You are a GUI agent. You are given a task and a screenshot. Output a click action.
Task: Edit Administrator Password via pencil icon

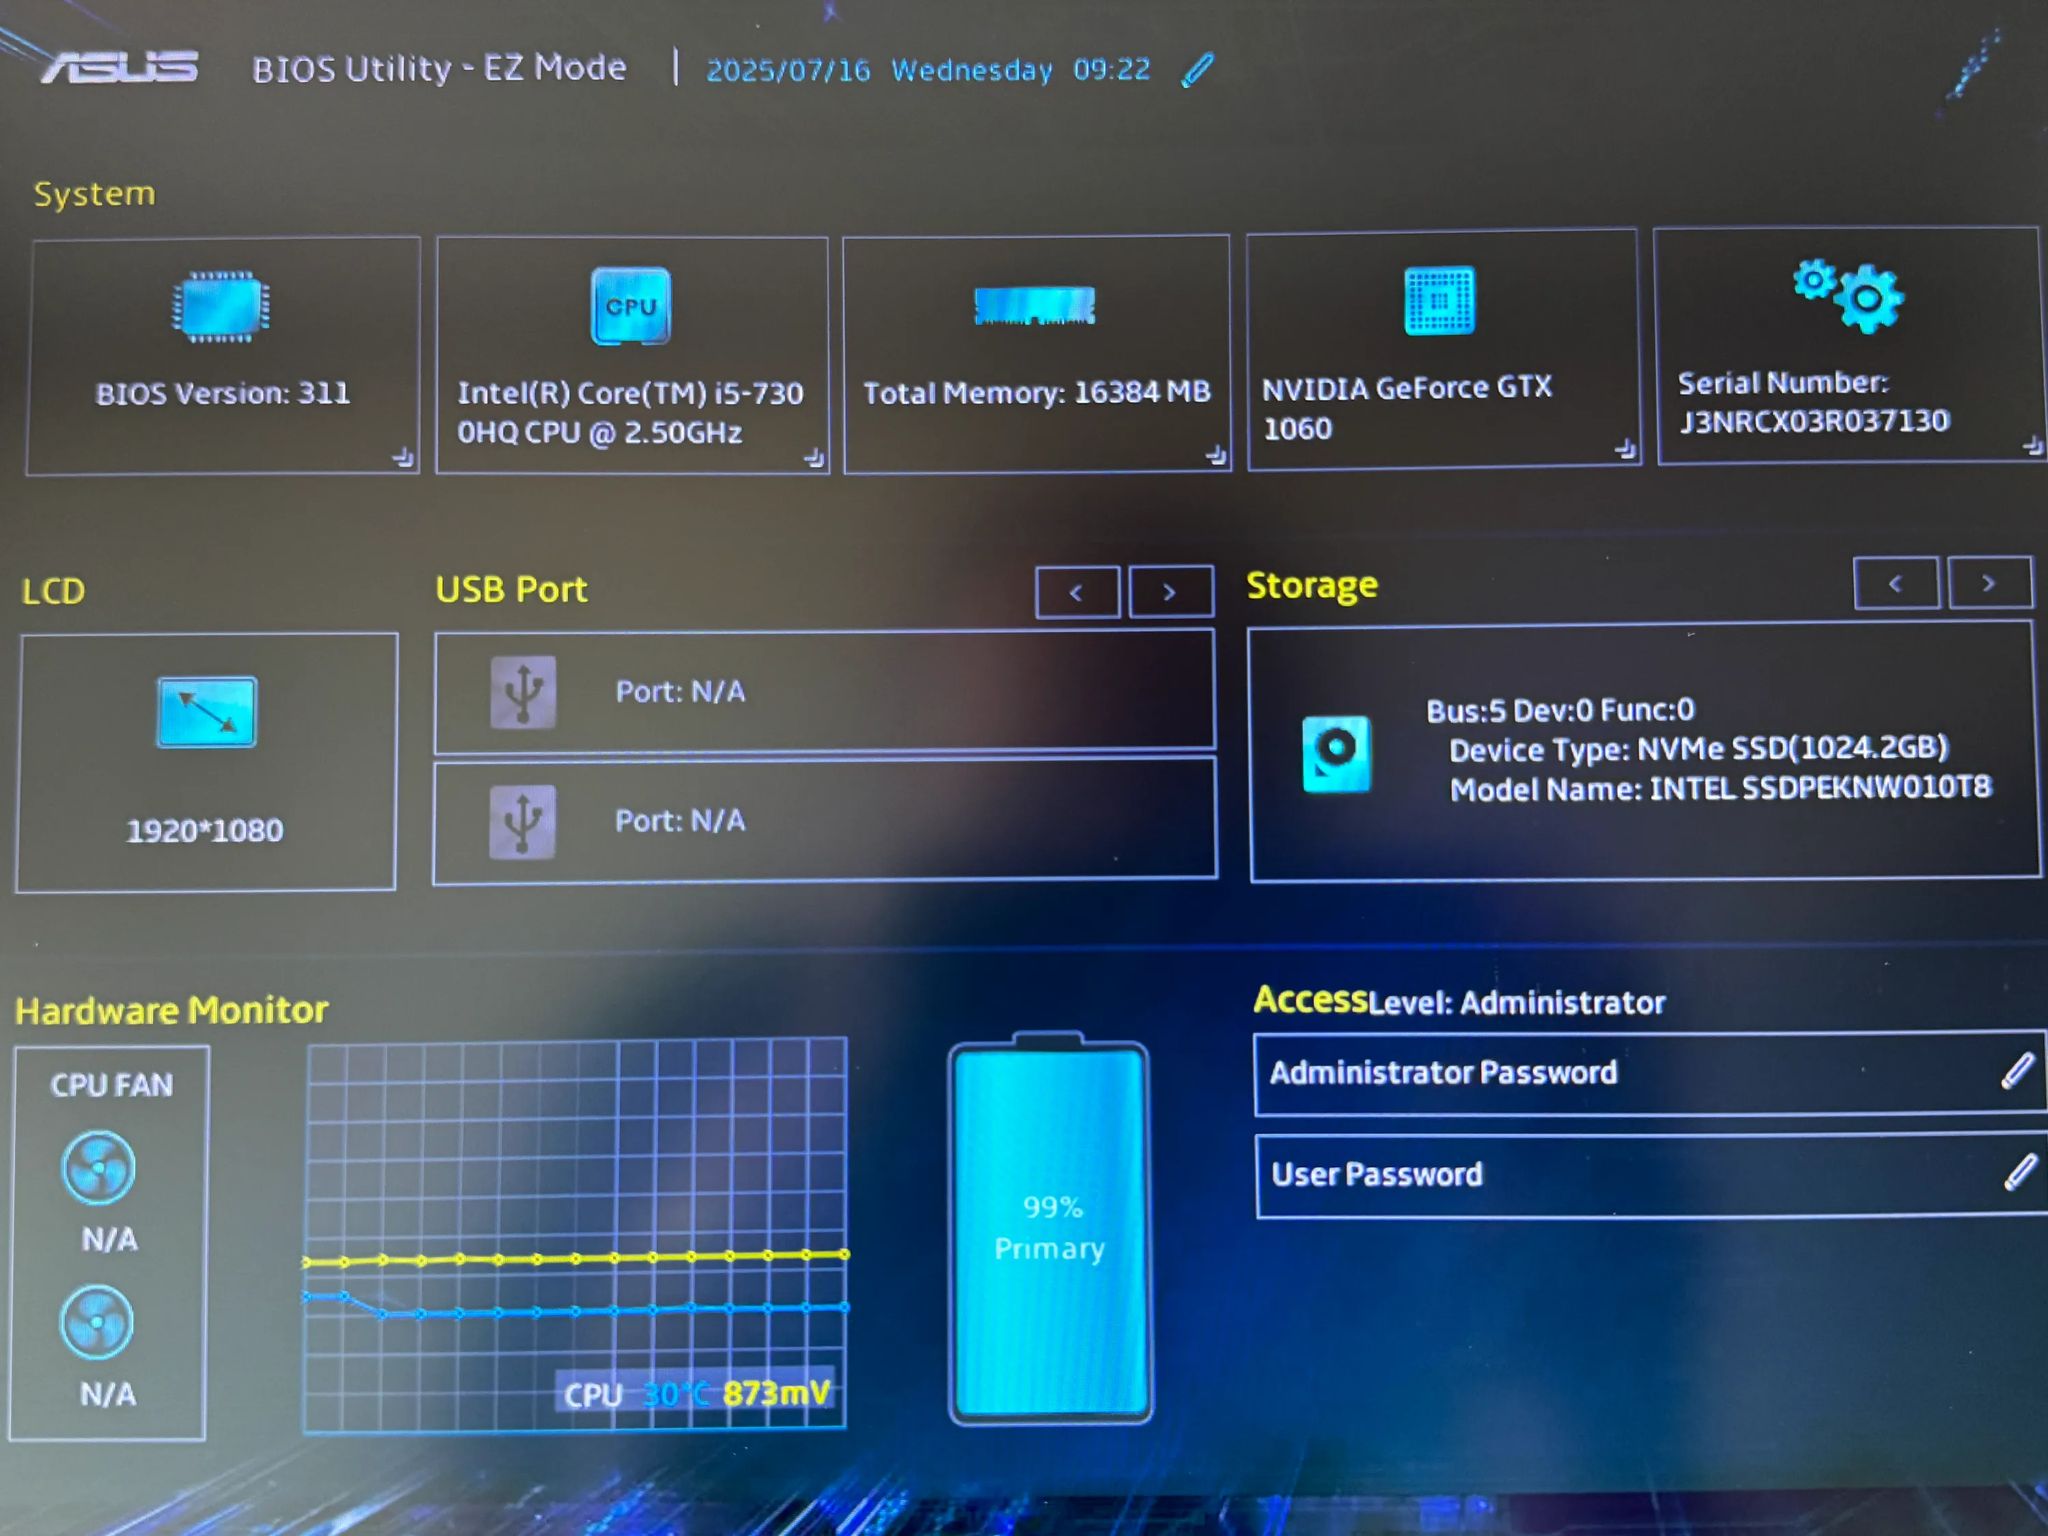click(2017, 1071)
